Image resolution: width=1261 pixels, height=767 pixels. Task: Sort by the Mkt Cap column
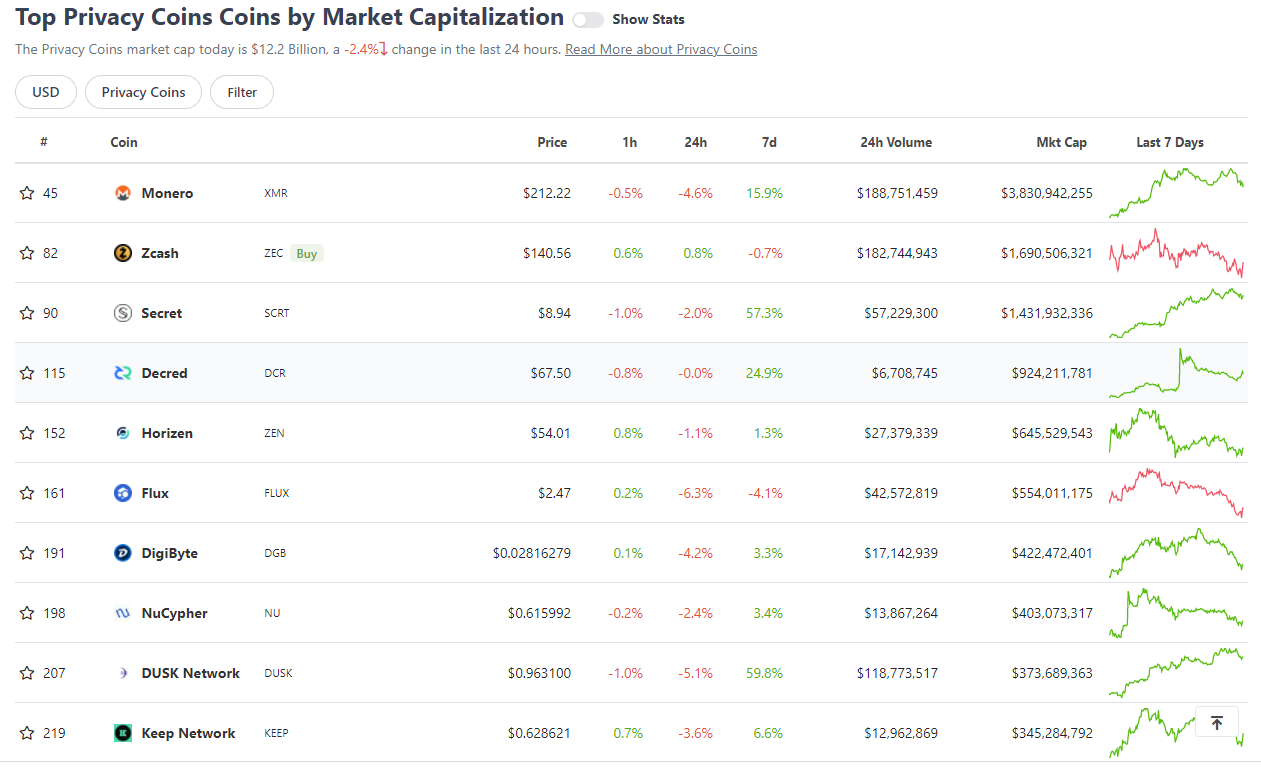point(1062,142)
